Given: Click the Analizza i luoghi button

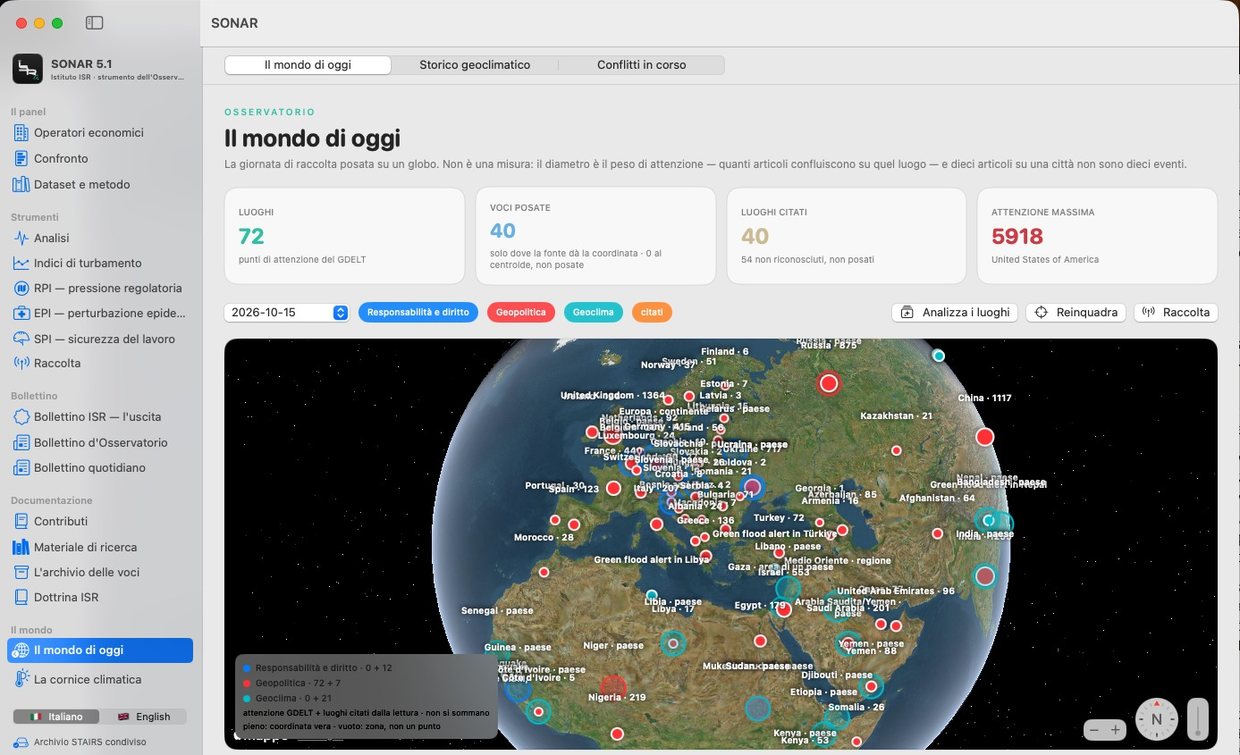Looking at the screenshot, I should click(x=955, y=312).
